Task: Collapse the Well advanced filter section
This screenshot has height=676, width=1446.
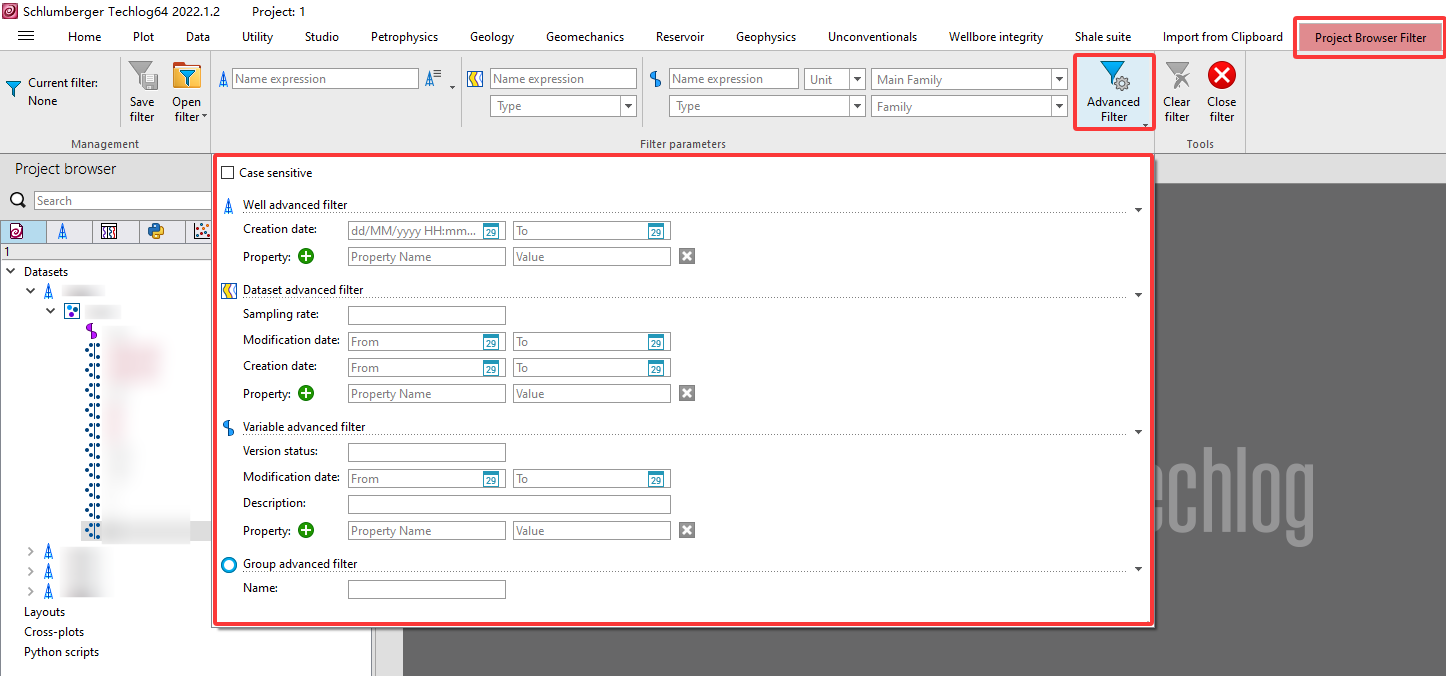Action: coord(1138,210)
